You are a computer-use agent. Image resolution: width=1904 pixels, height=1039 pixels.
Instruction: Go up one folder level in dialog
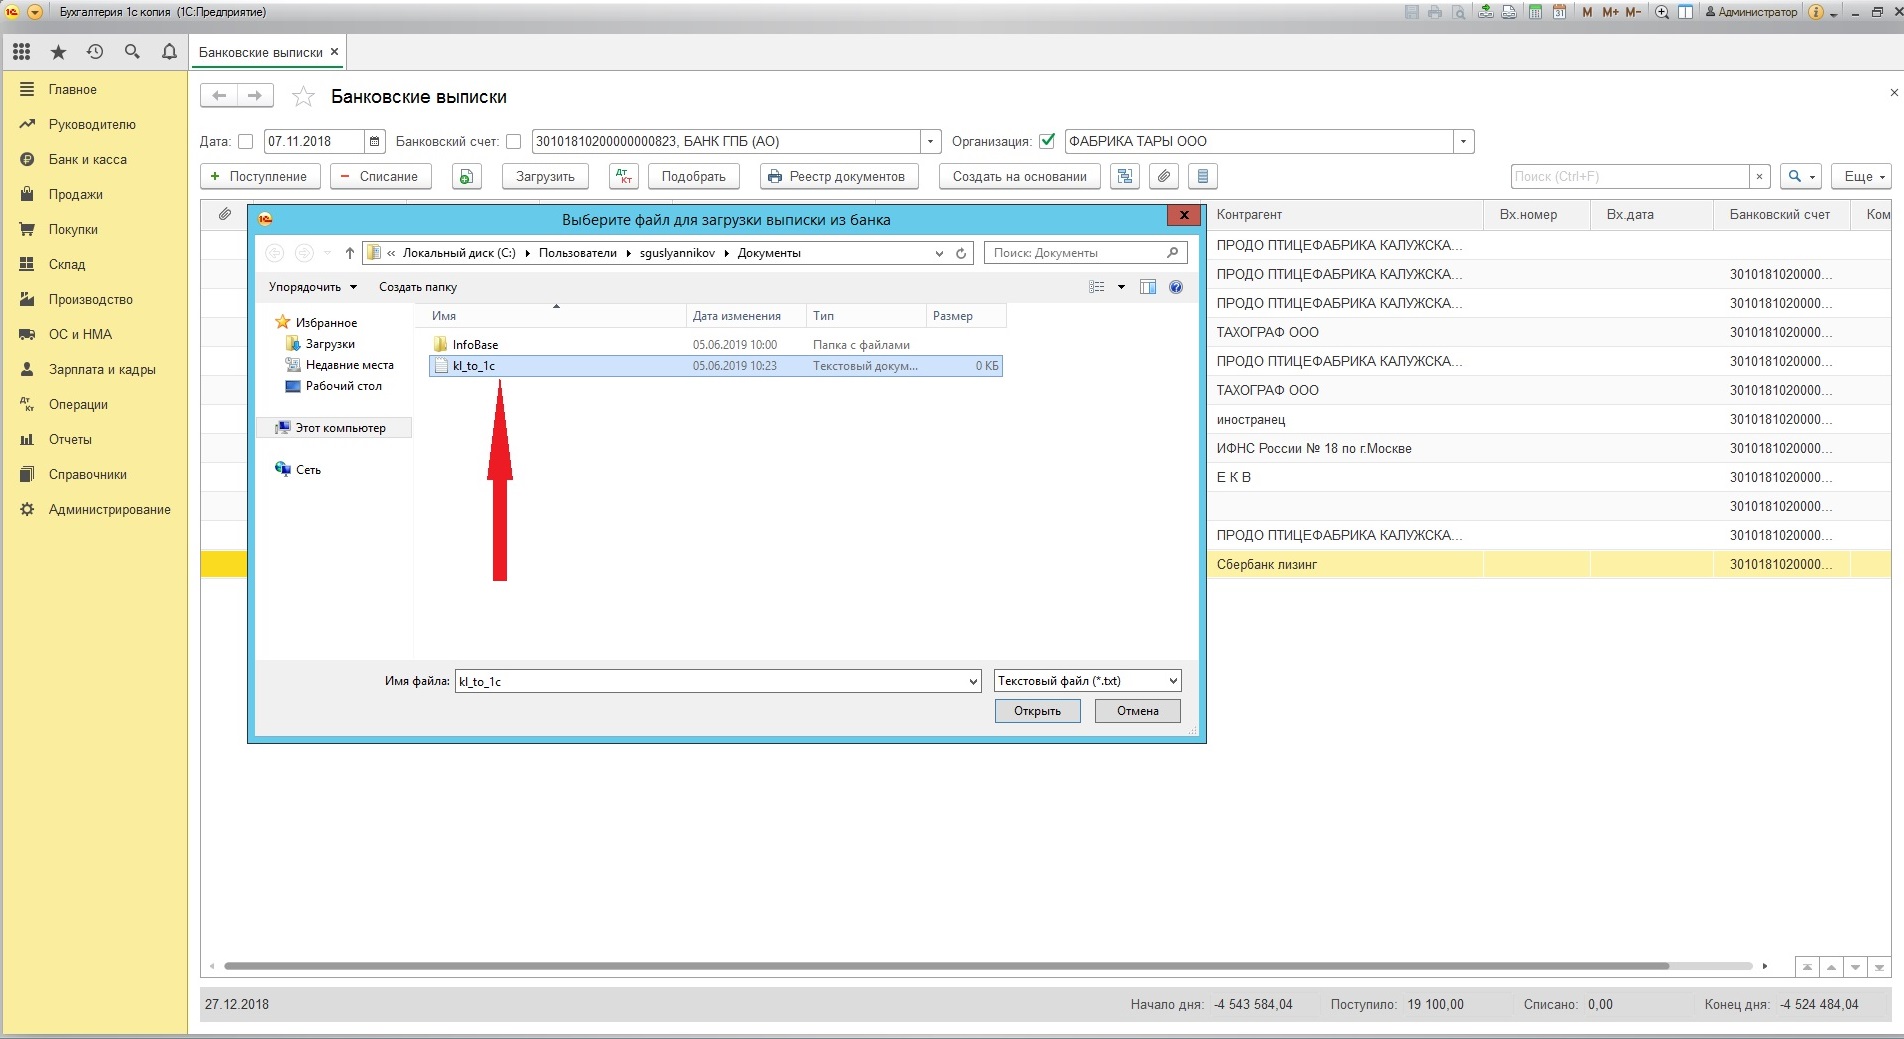[x=349, y=253]
